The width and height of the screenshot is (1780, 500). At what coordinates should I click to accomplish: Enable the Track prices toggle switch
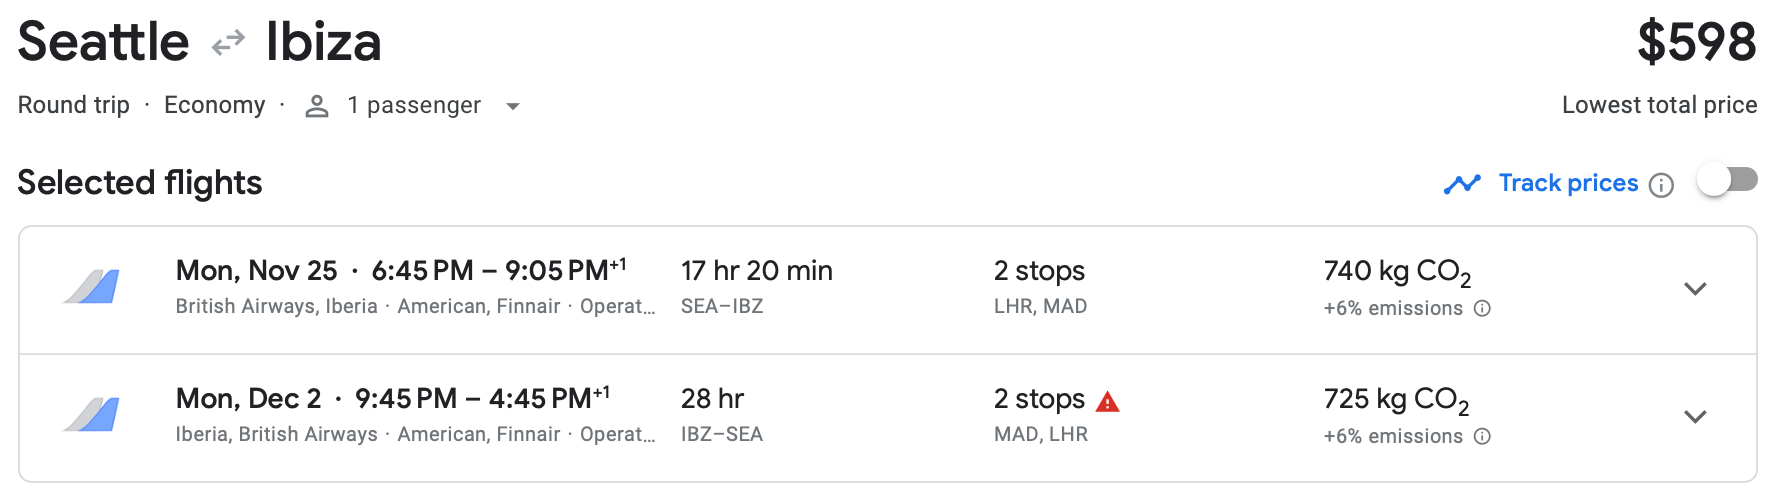(x=1727, y=180)
